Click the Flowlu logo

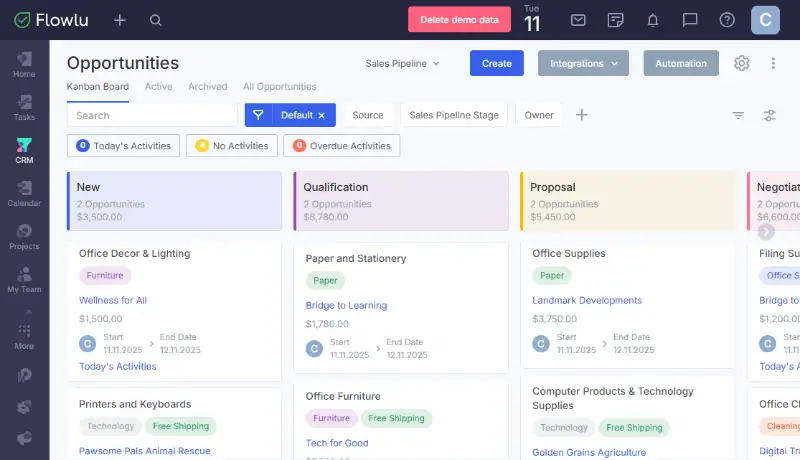tap(51, 20)
